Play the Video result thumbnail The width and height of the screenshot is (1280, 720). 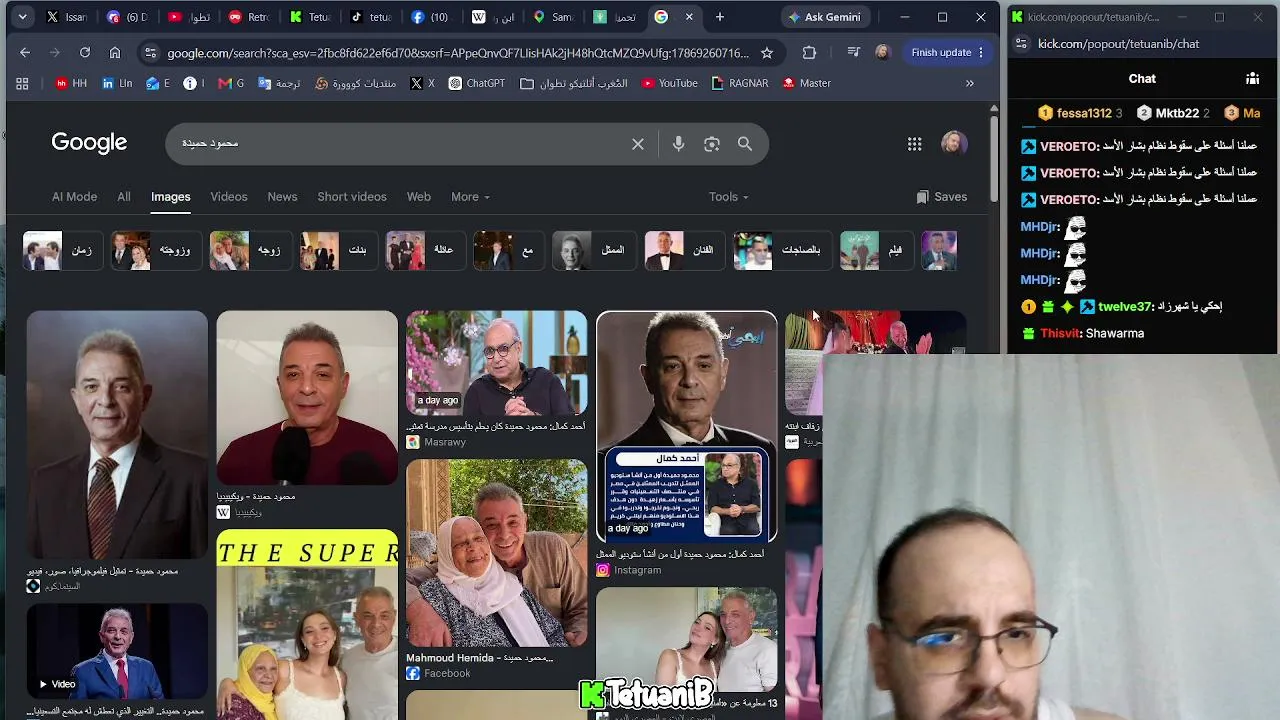117,651
